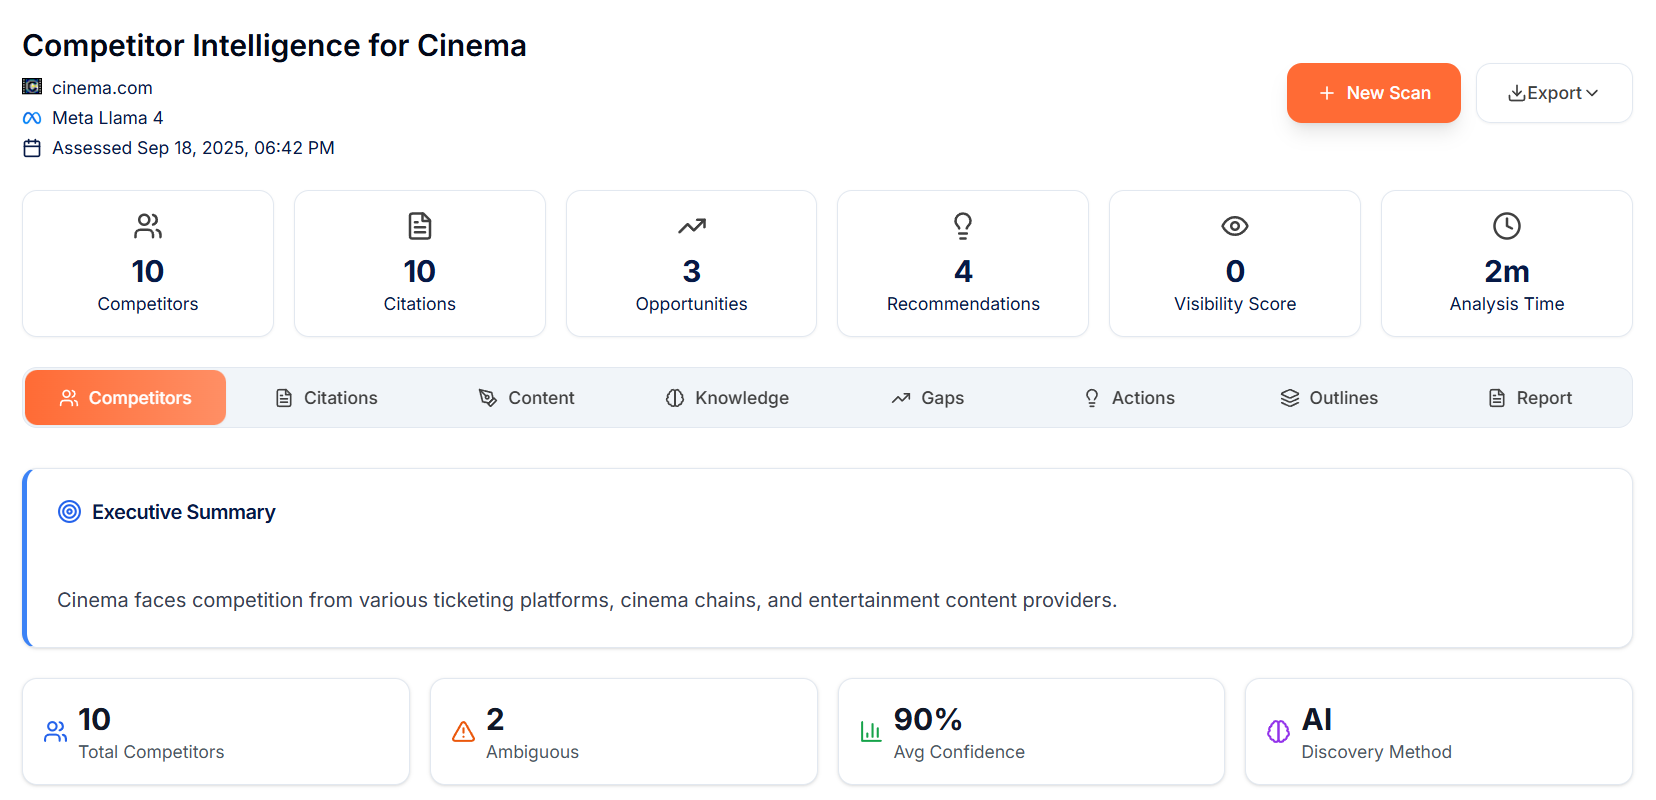The width and height of the screenshot is (1656, 800).
Task: Click the eye icon above Visibility Score
Action: pos(1234,226)
